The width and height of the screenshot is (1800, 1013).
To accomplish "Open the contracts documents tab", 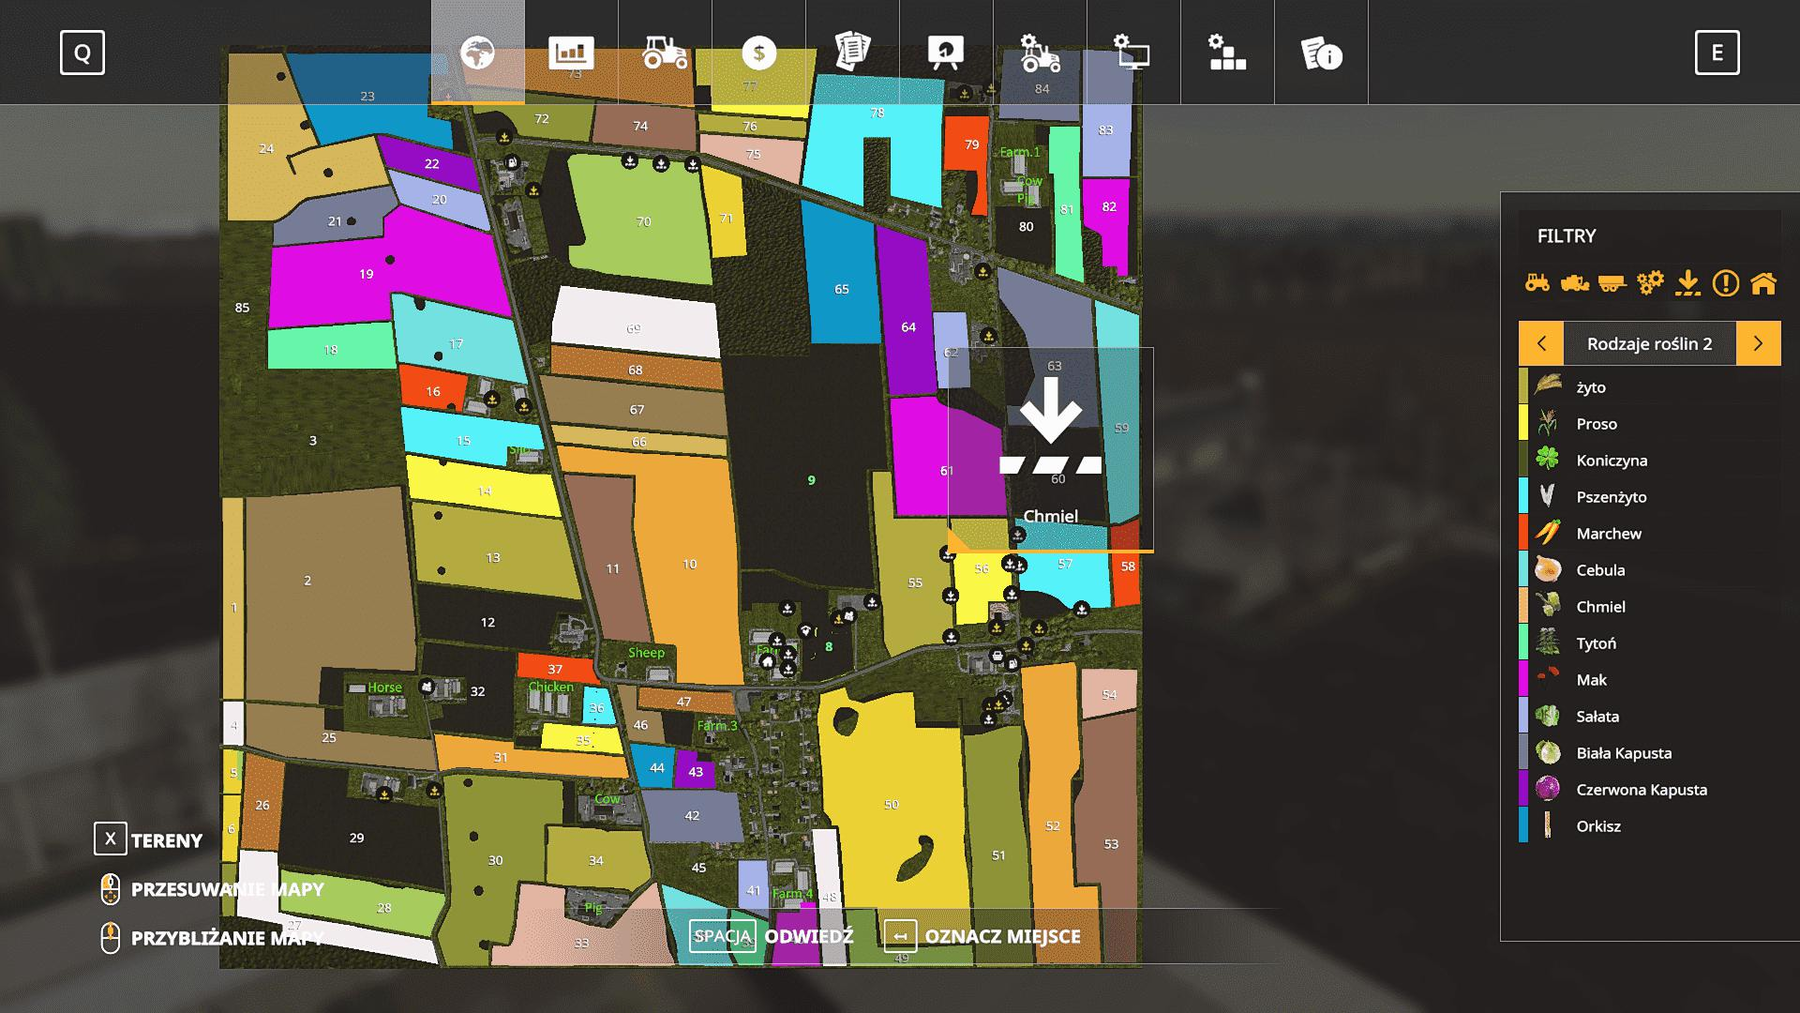I will click(x=852, y=52).
